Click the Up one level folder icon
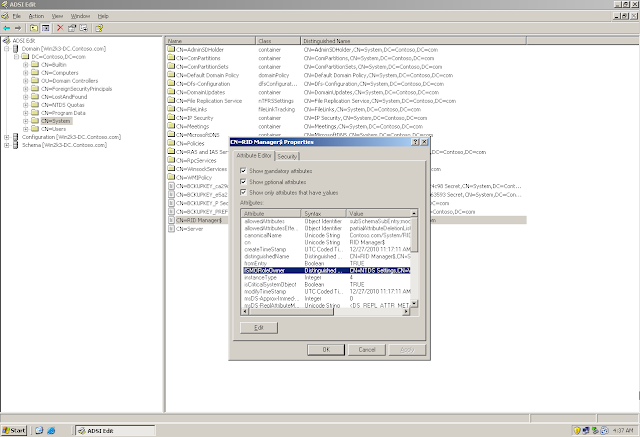 click(x=34, y=28)
